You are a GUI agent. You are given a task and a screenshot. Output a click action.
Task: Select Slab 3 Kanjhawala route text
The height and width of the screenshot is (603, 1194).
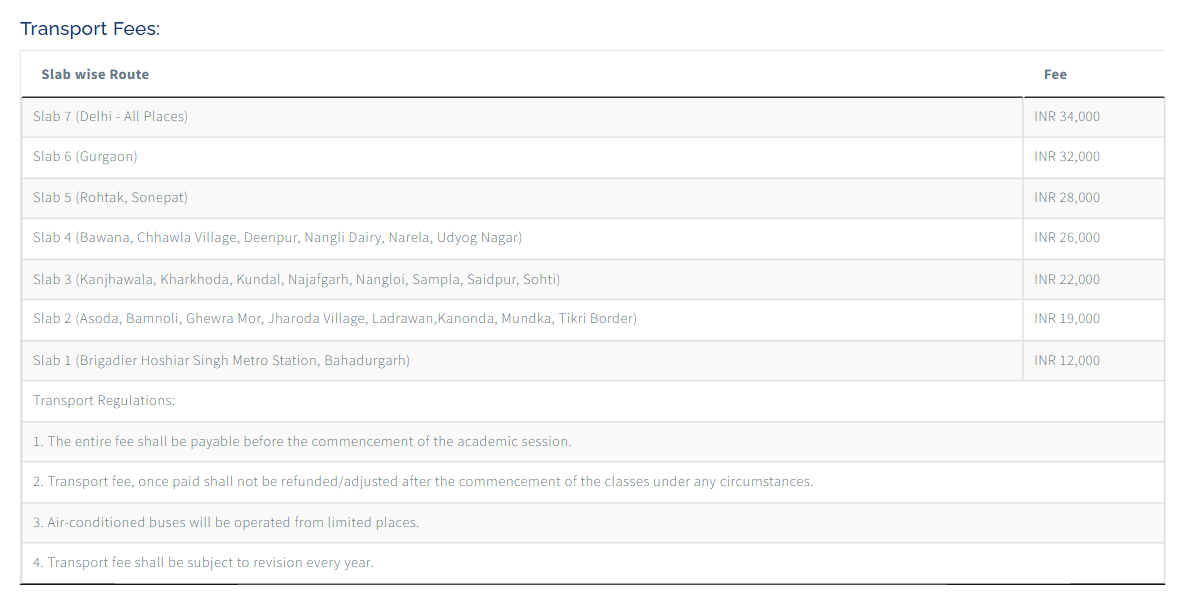(296, 279)
